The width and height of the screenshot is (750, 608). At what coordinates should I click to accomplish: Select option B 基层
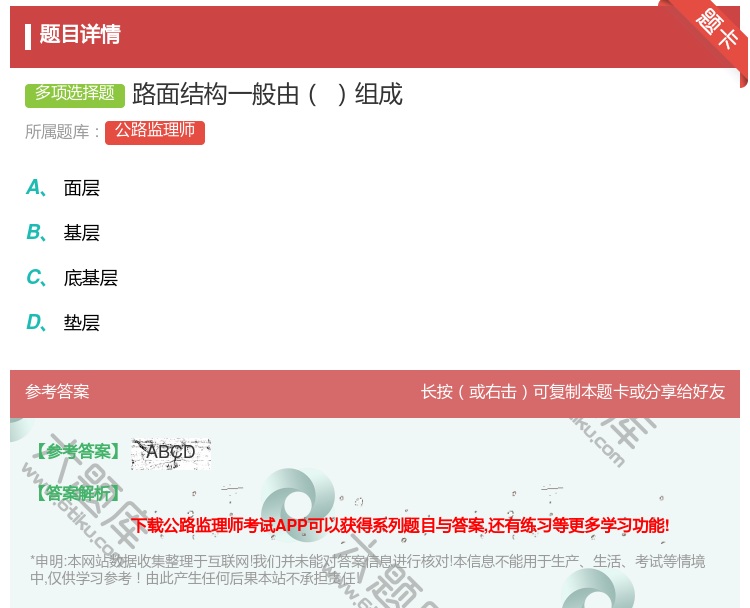point(82,232)
